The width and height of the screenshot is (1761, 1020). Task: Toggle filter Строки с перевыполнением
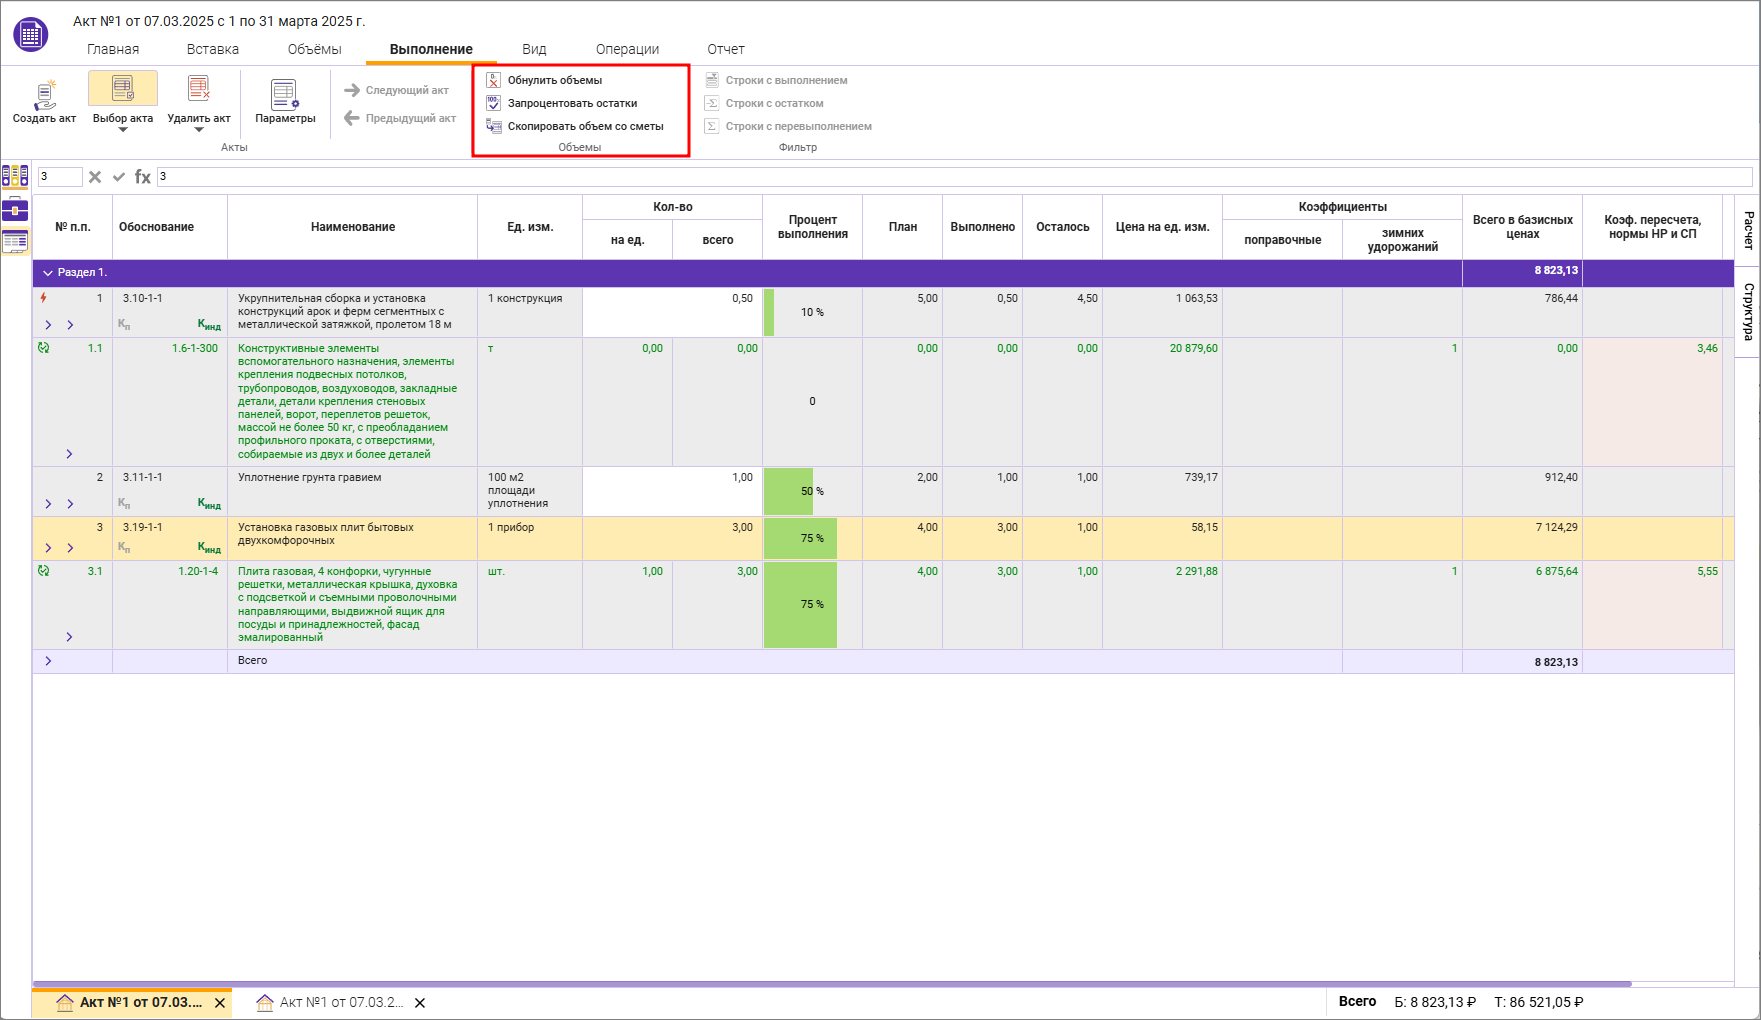[798, 126]
